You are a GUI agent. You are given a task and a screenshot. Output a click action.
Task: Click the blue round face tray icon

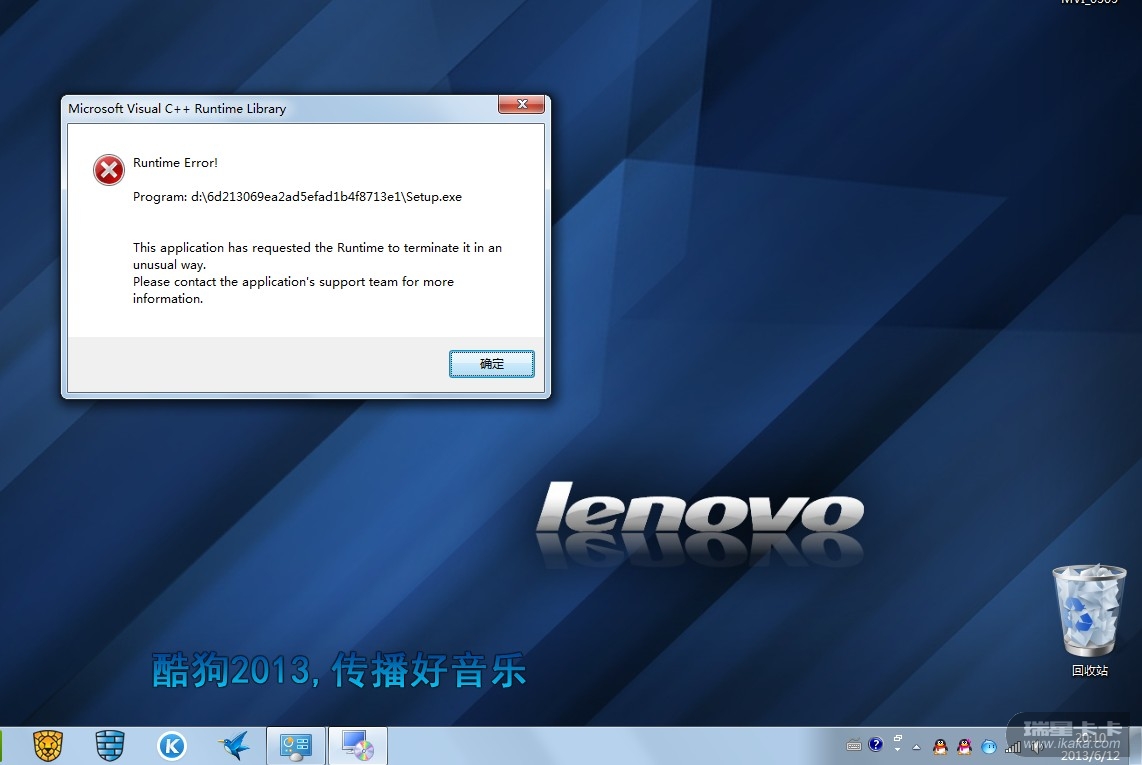click(x=988, y=747)
